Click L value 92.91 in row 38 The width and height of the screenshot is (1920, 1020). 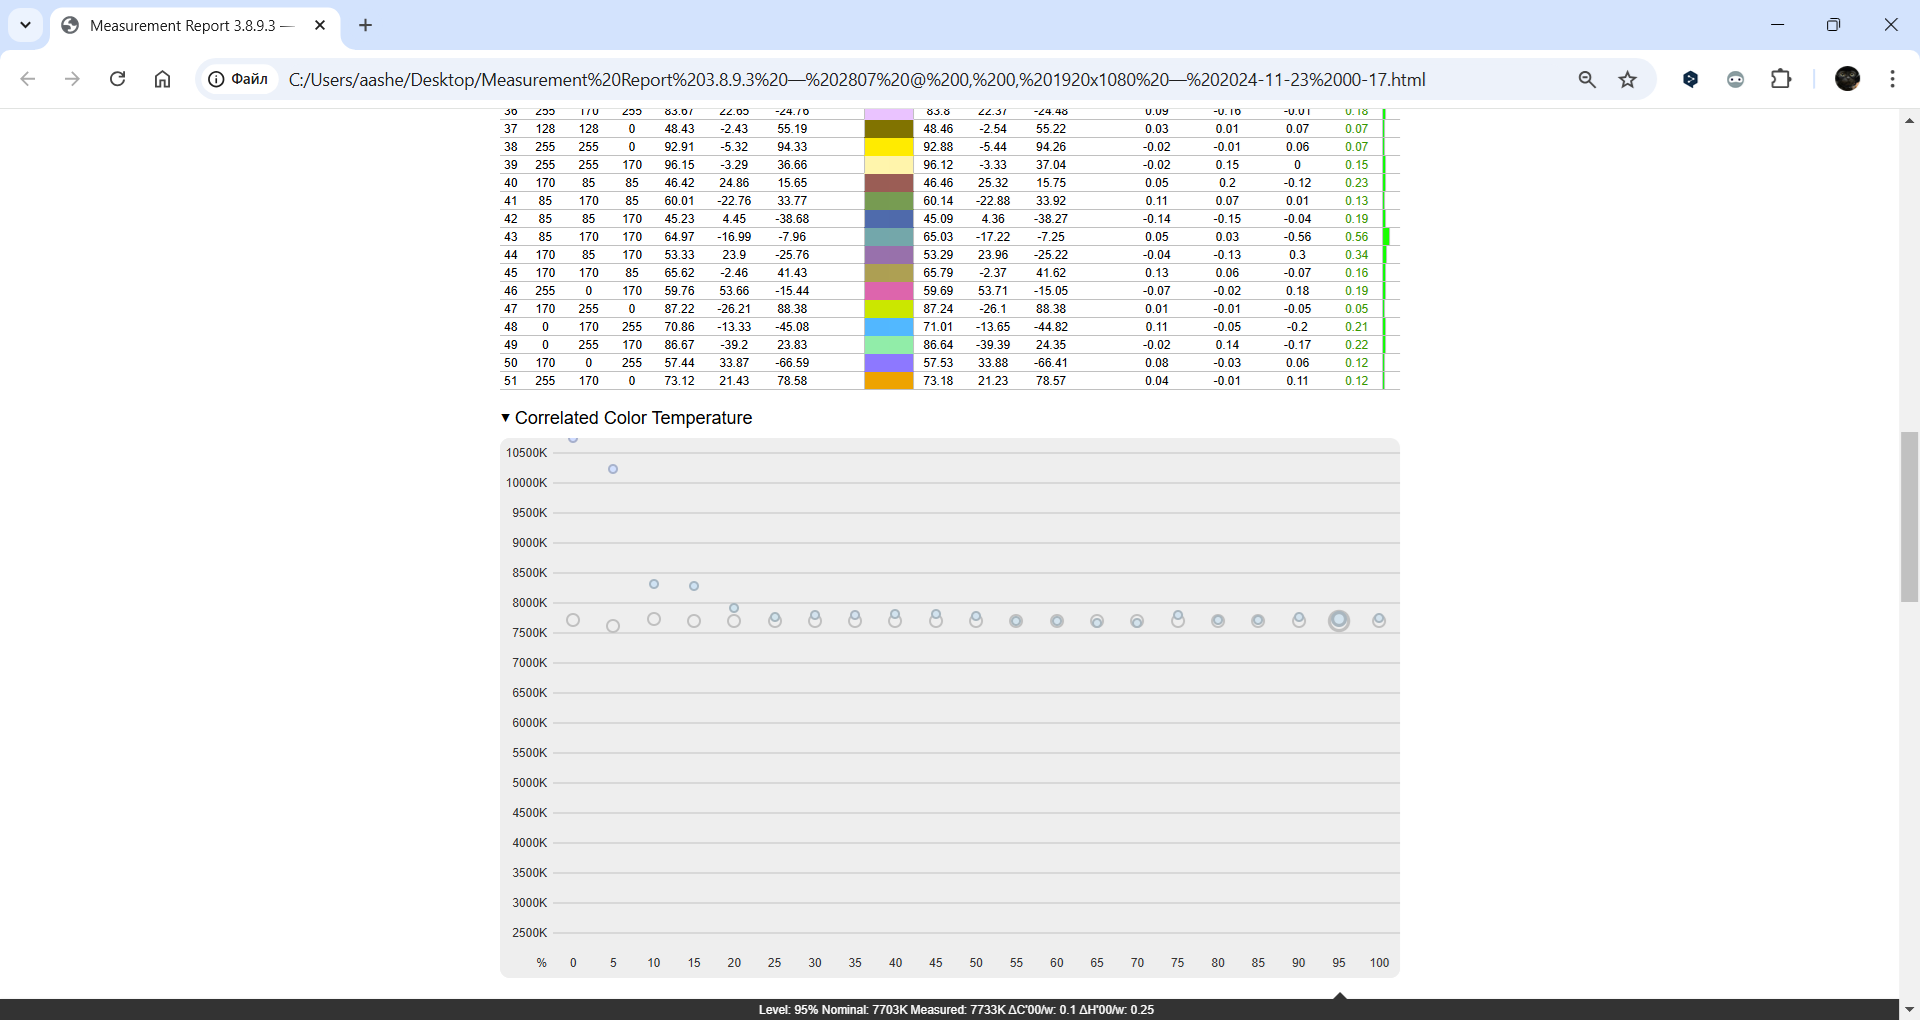(x=679, y=147)
